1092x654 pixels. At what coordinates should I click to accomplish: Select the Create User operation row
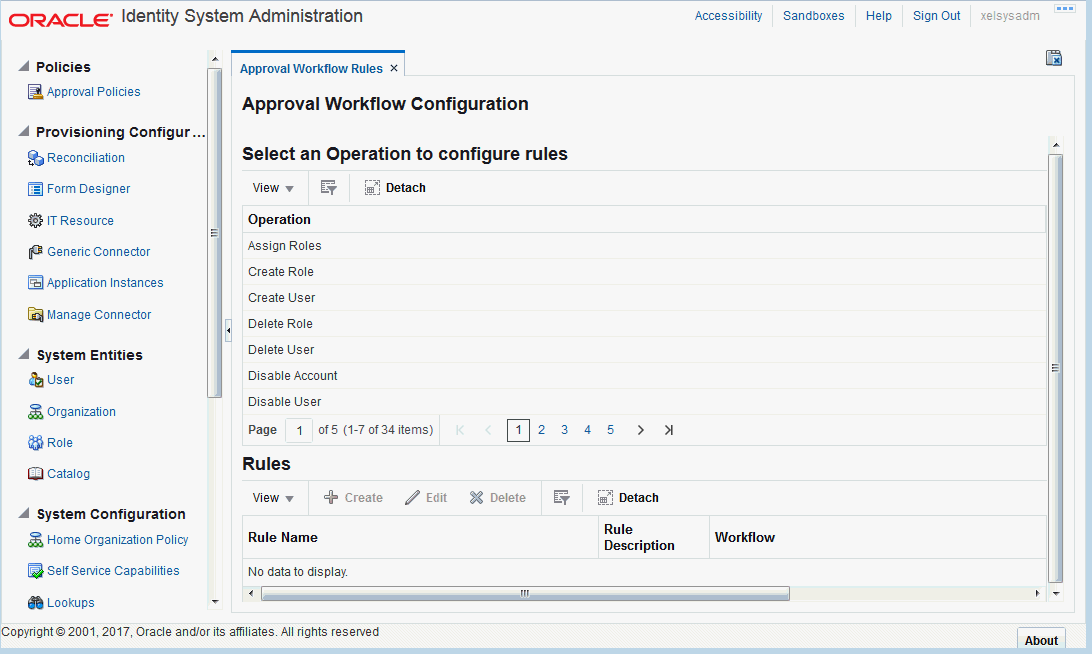pyautogui.click(x=644, y=297)
